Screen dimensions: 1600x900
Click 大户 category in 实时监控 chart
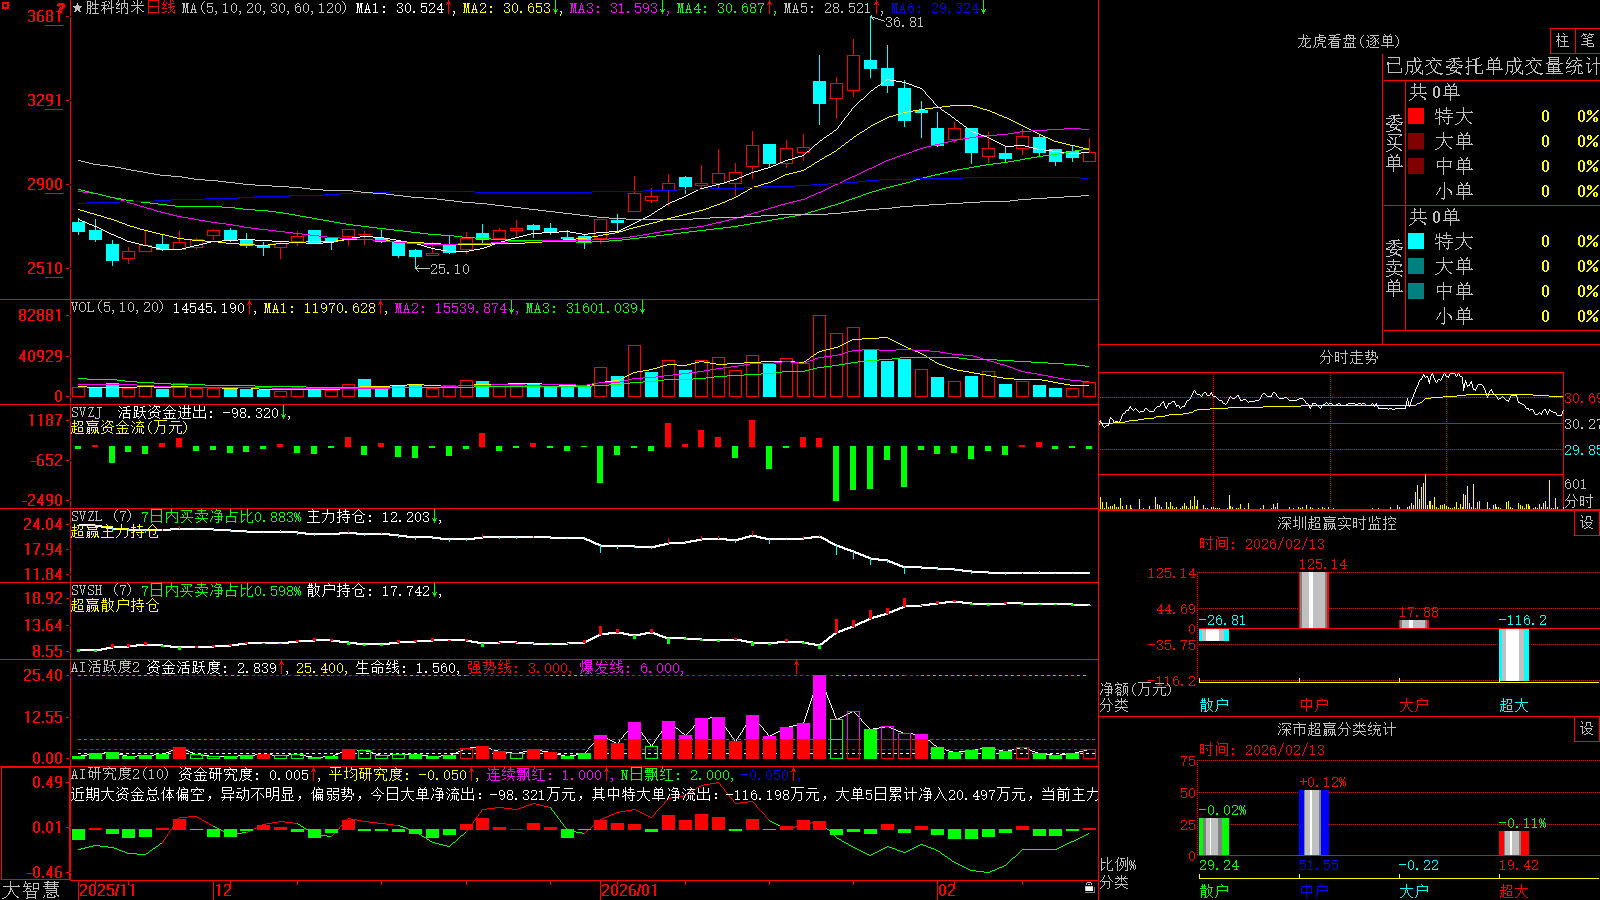(1414, 705)
